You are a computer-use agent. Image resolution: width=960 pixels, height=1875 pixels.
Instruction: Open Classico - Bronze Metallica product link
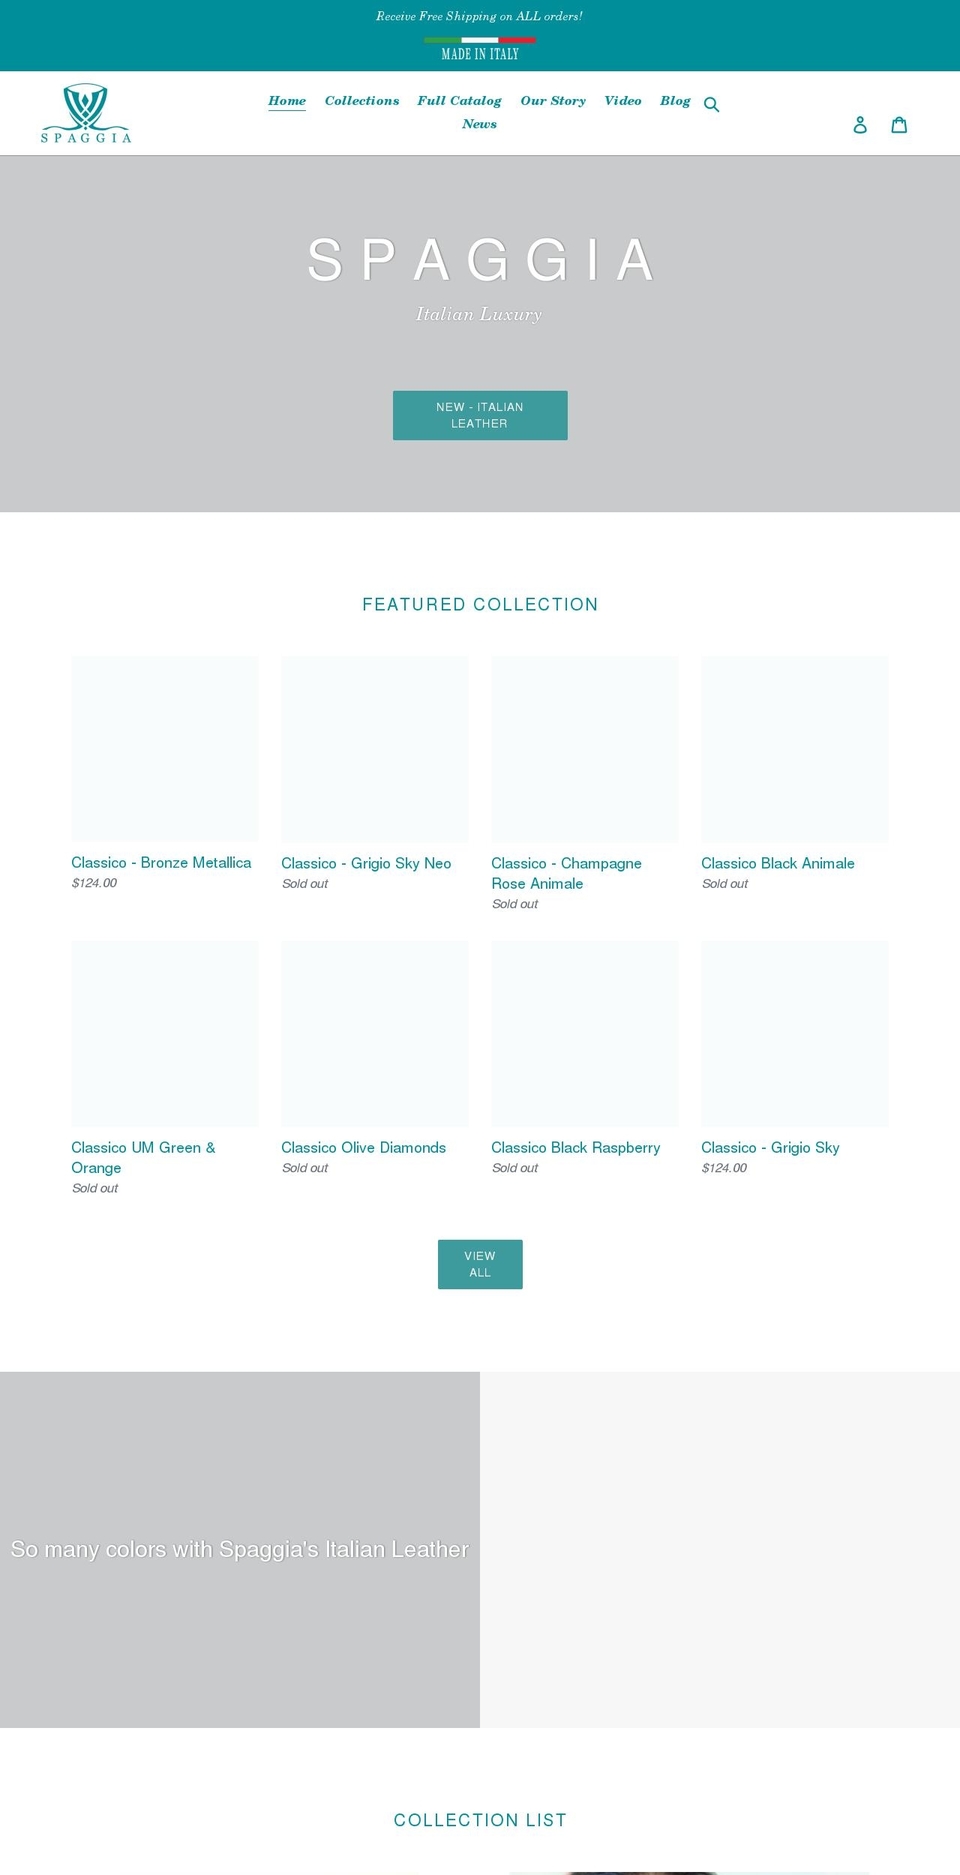(x=161, y=863)
